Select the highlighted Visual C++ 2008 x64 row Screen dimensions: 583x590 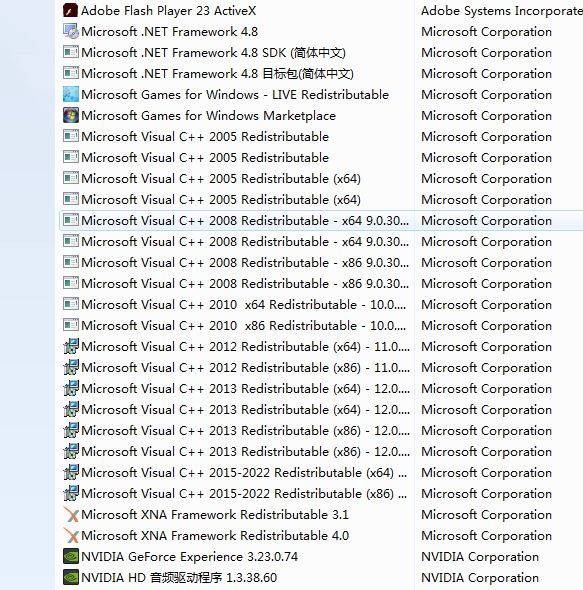click(x=321, y=220)
